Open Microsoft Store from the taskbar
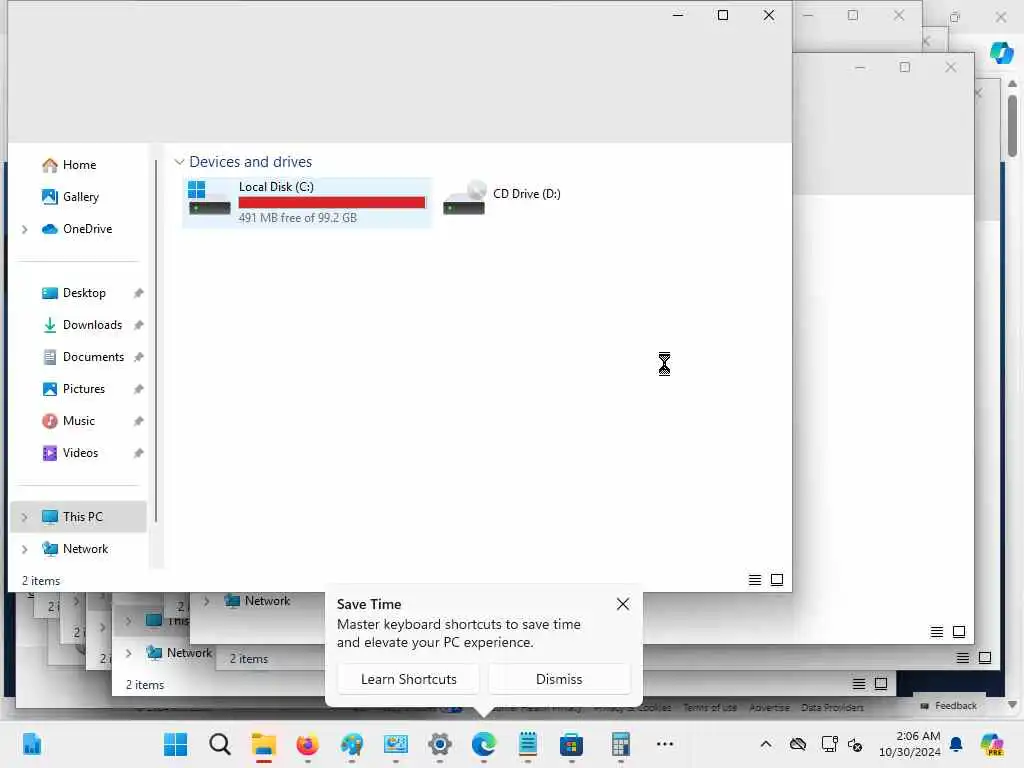1024x768 pixels. click(x=571, y=744)
